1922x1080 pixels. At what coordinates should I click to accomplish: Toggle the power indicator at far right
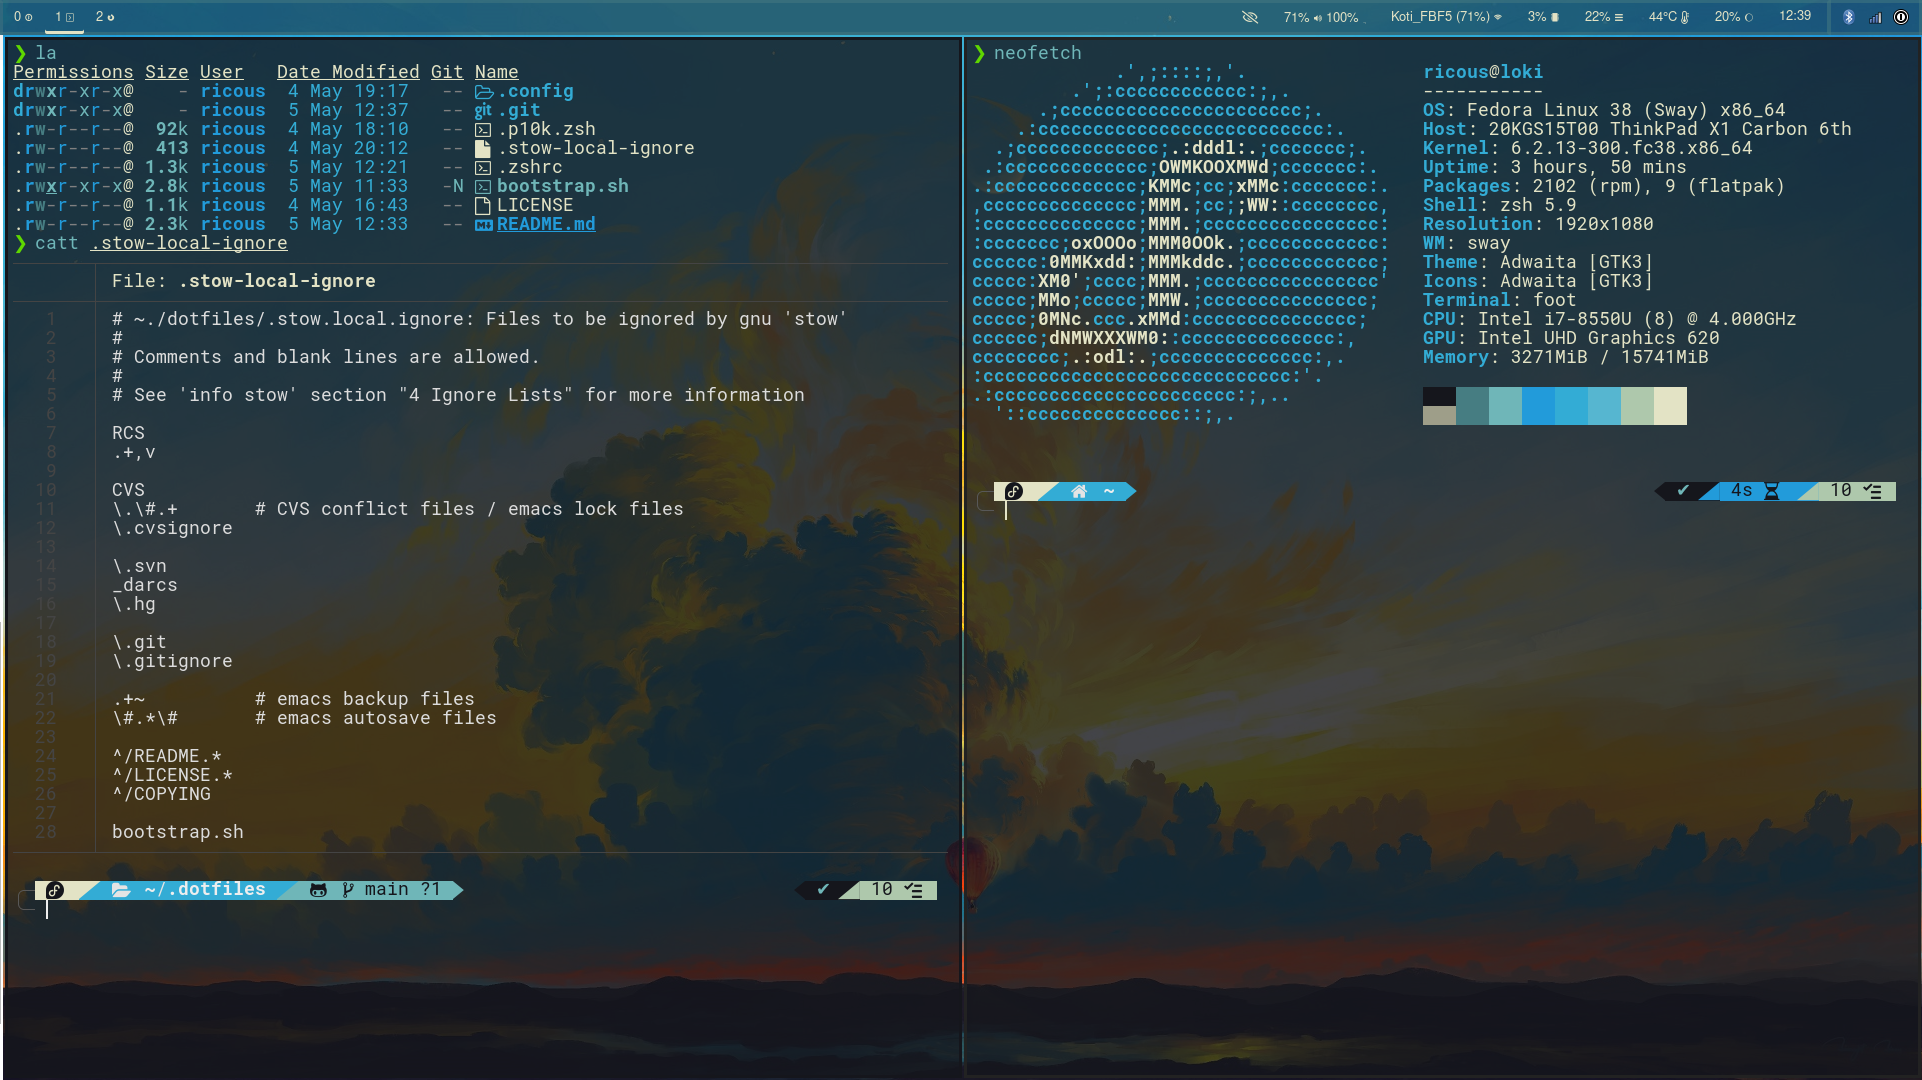[x=1899, y=17]
